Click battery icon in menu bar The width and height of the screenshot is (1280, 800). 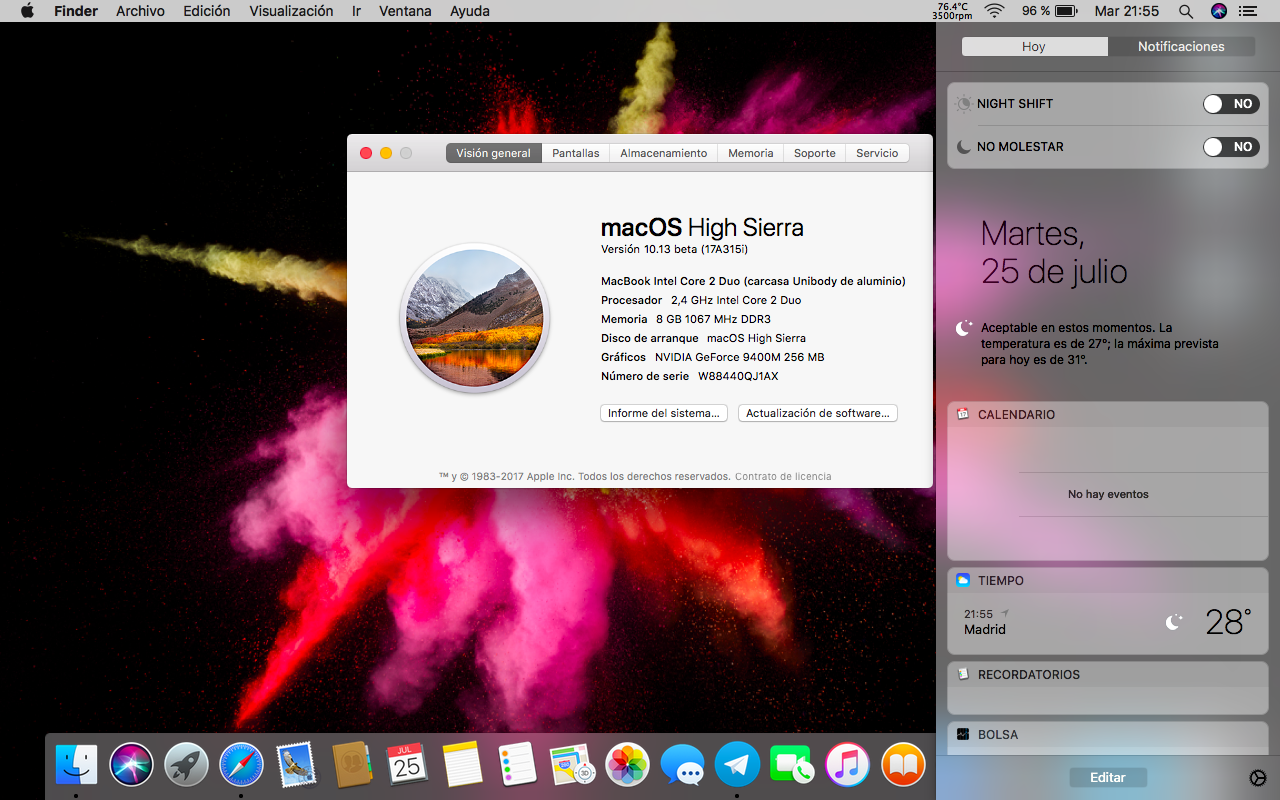click(x=1066, y=11)
